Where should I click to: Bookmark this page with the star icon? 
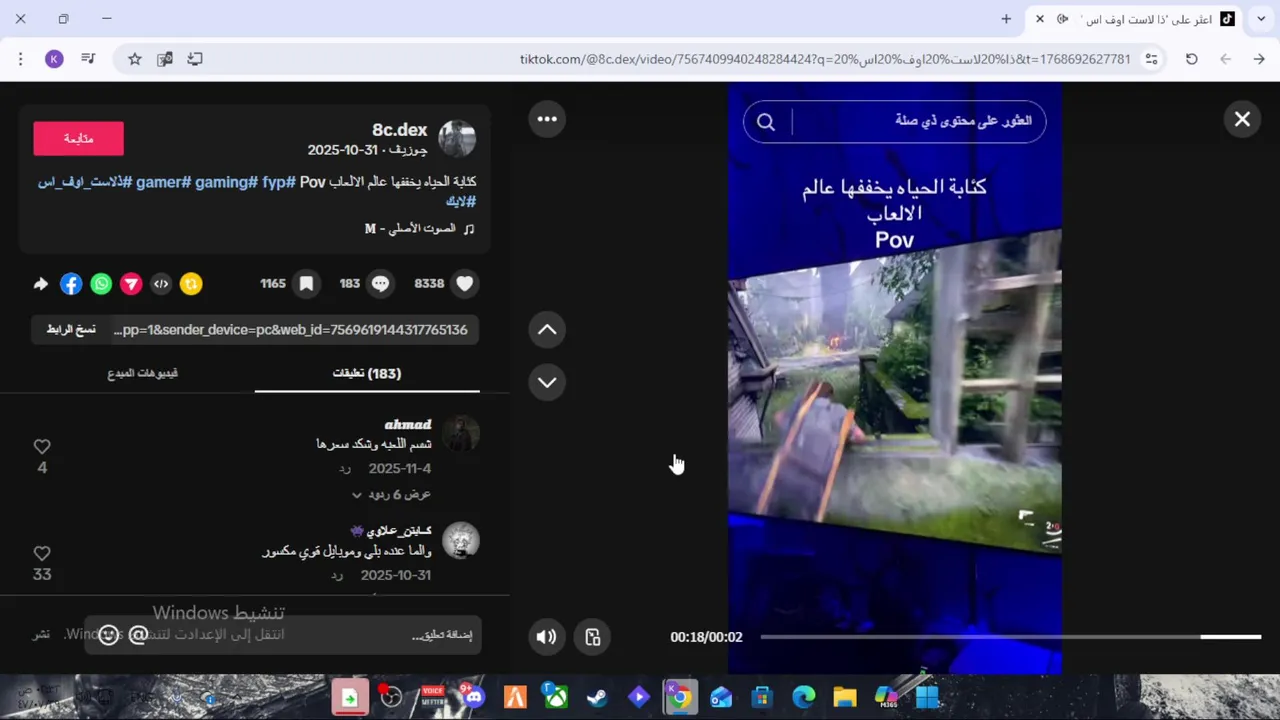point(135,59)
